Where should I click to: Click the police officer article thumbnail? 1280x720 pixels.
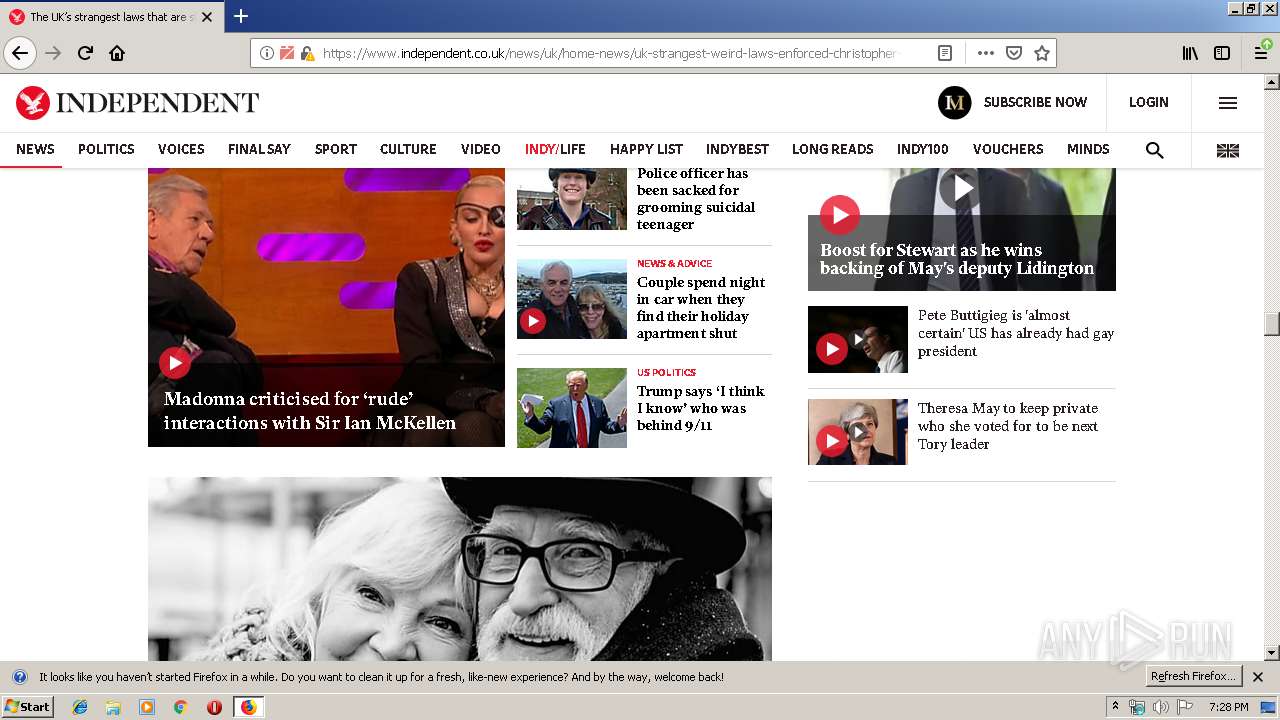(x=572, y=199)
